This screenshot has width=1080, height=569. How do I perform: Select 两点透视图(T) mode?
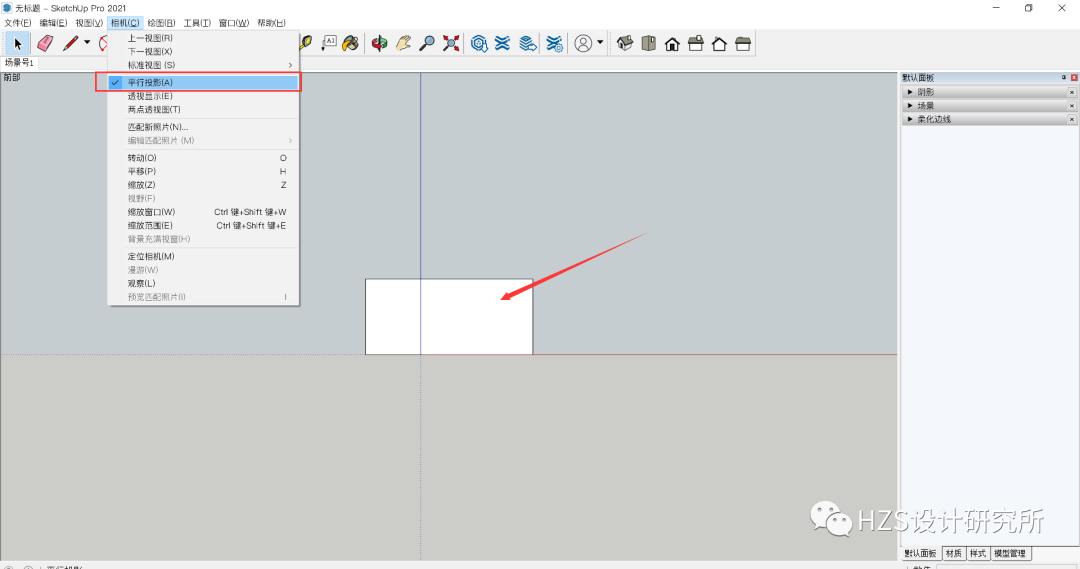click(203, 110)
